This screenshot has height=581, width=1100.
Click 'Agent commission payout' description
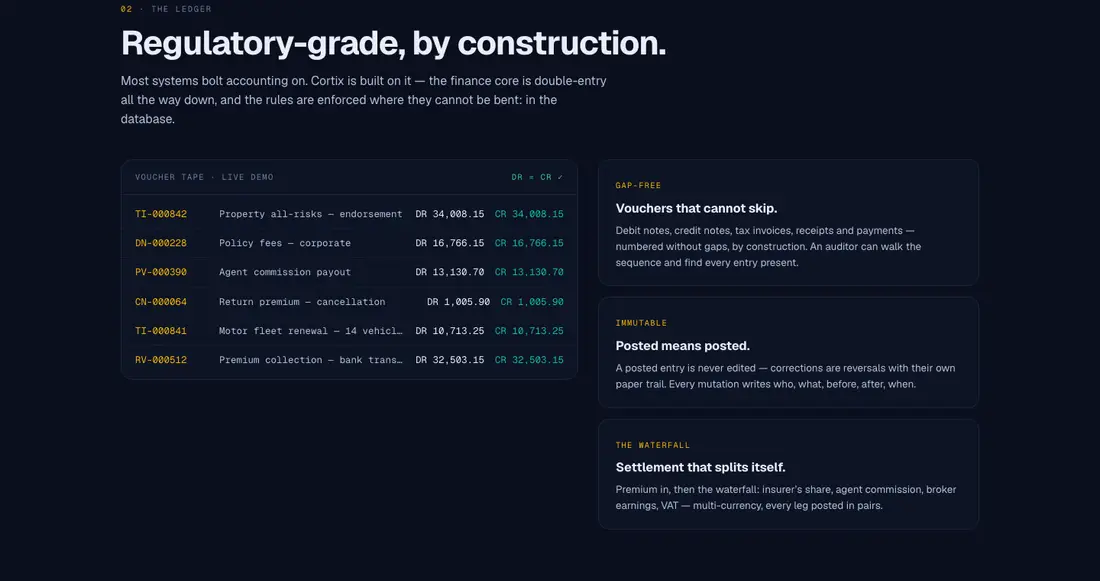point(285,272)
